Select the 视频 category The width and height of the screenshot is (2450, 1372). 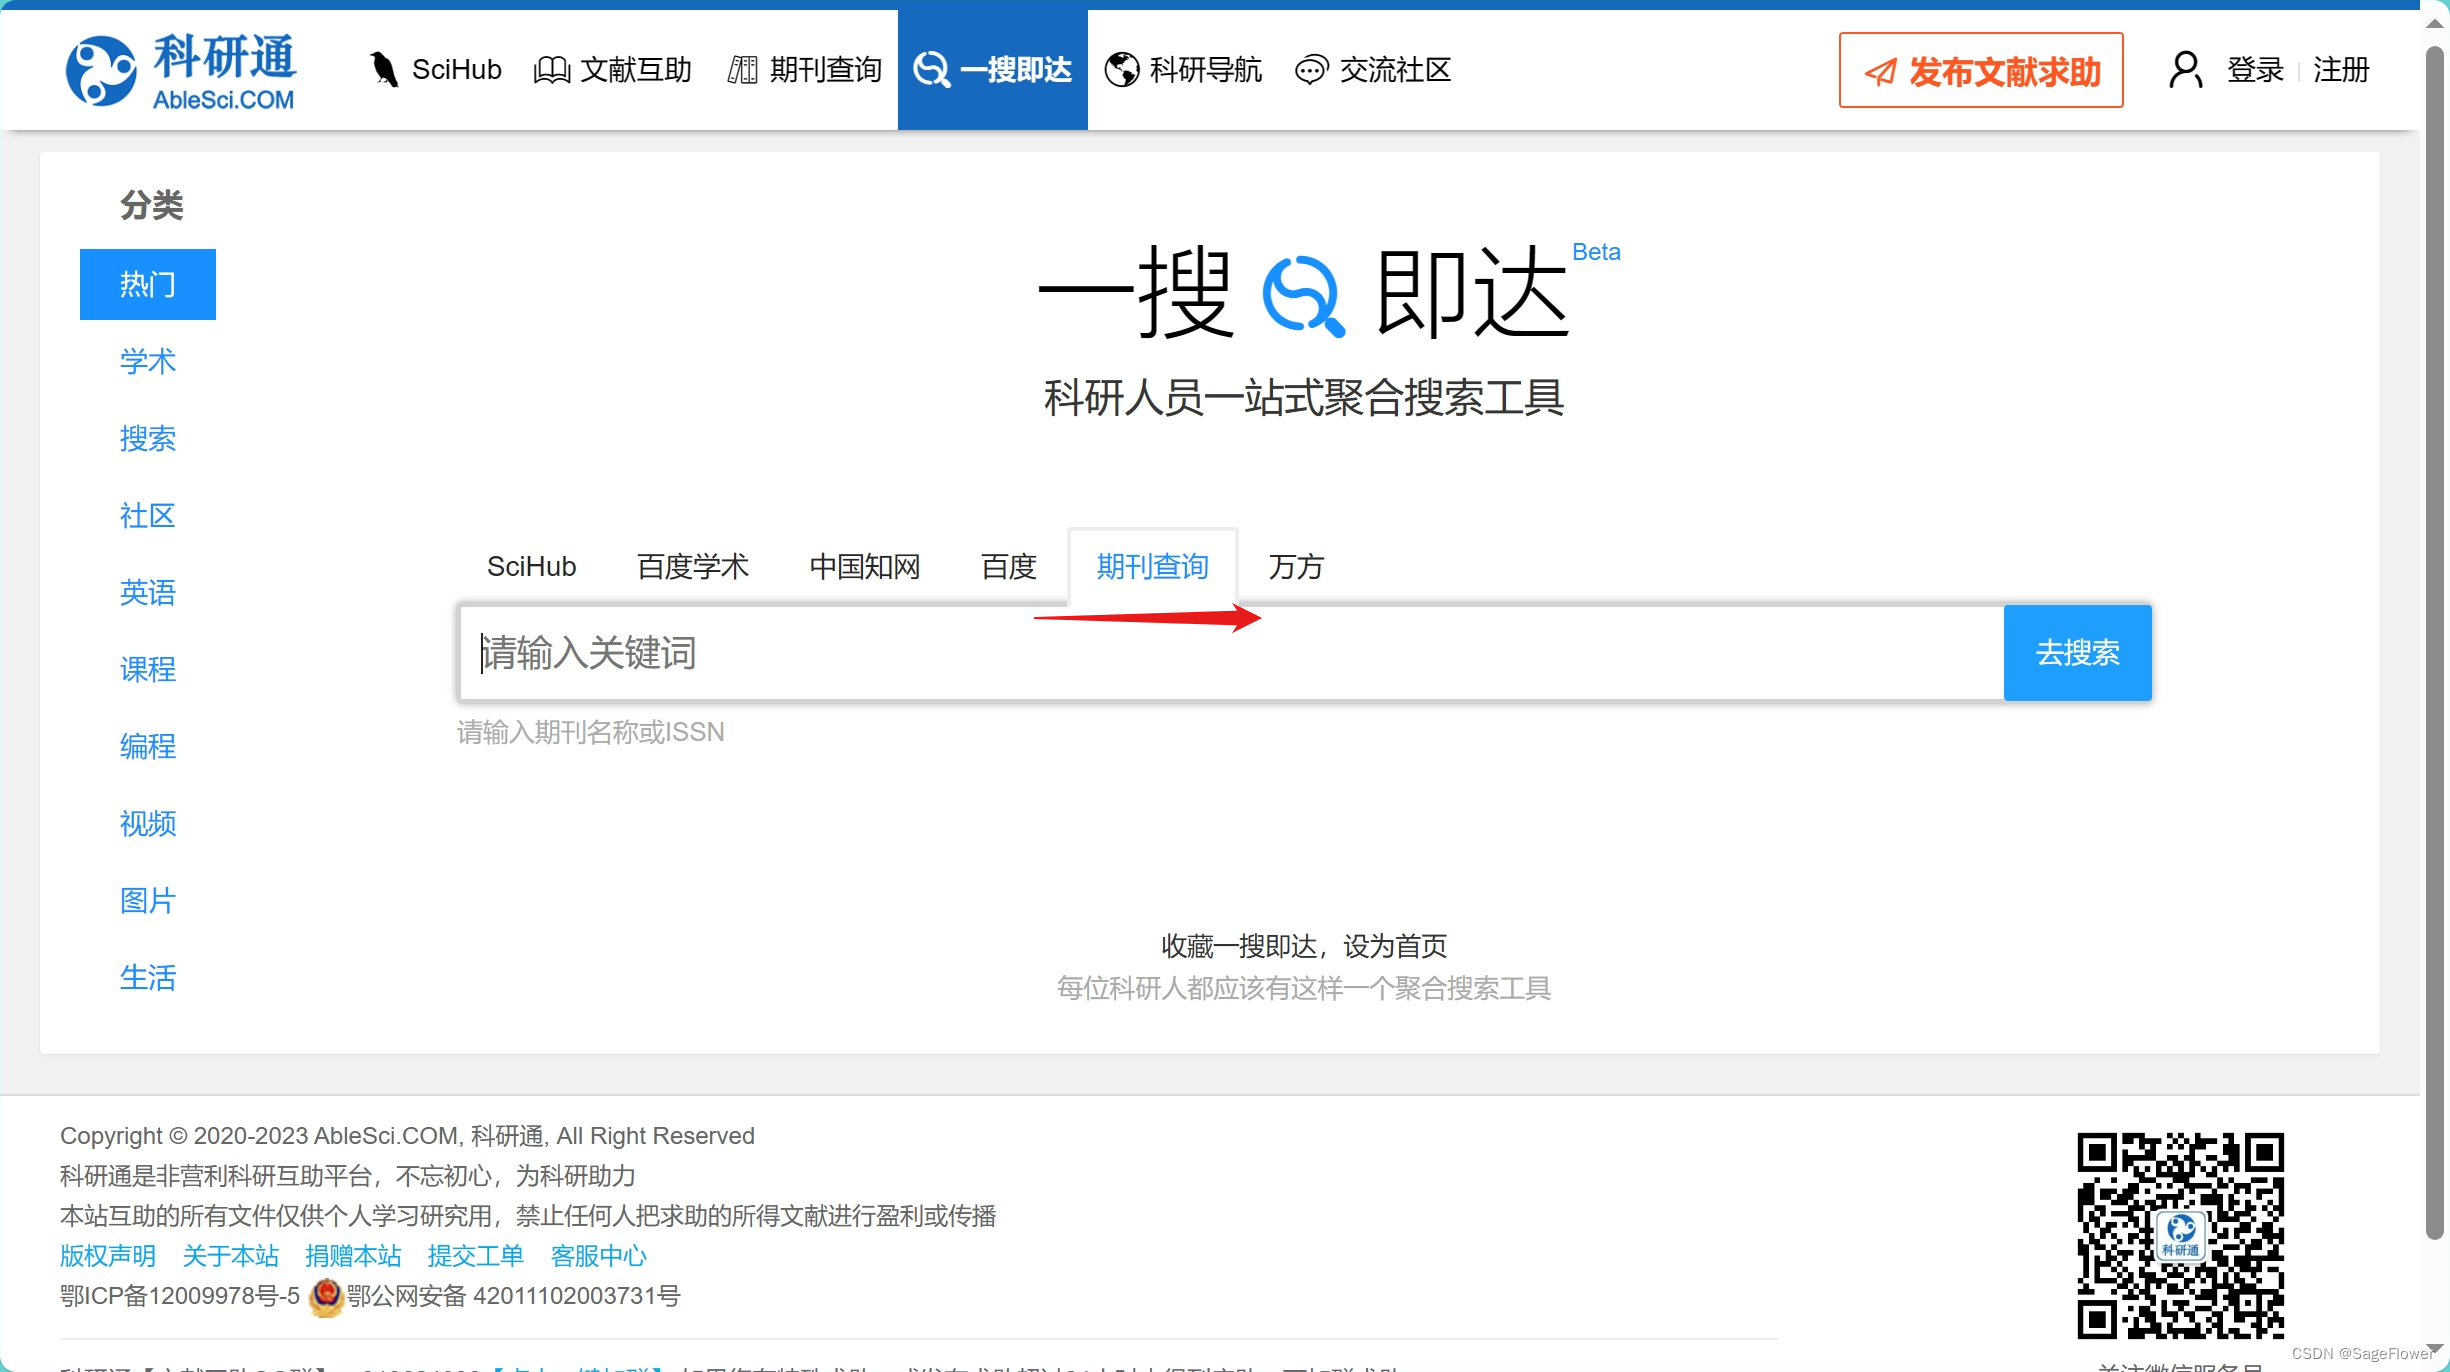pyautogui.click(x=148, y=824)
